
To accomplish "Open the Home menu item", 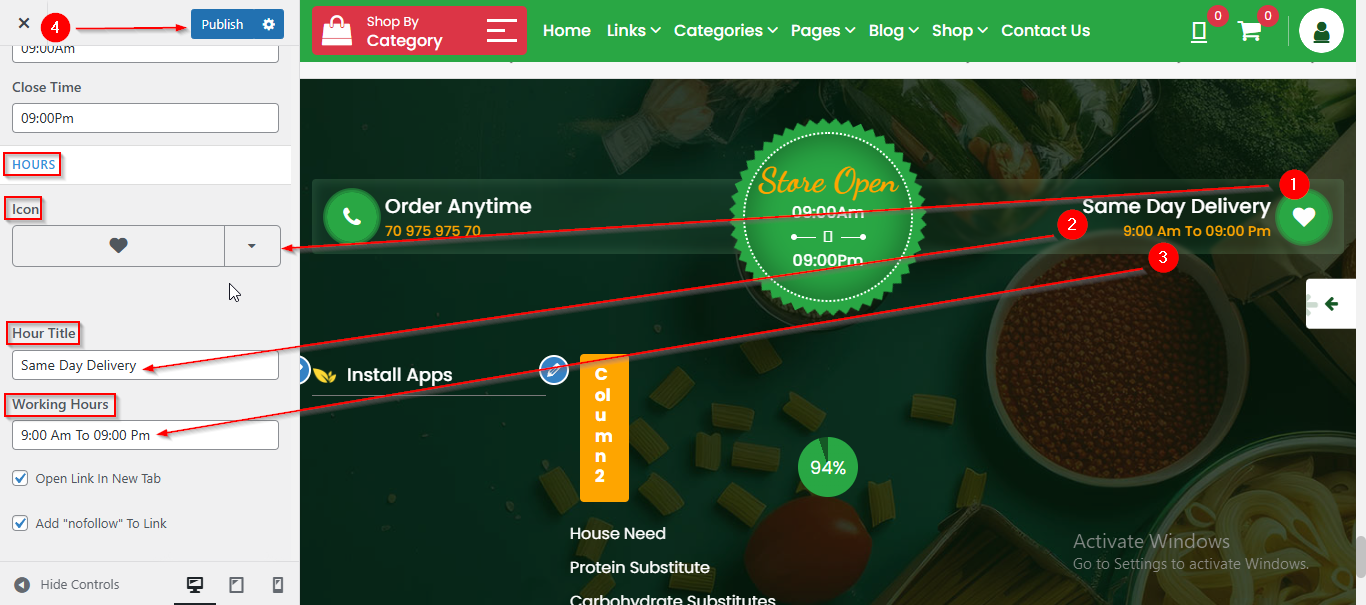I will tap(567, 30).
